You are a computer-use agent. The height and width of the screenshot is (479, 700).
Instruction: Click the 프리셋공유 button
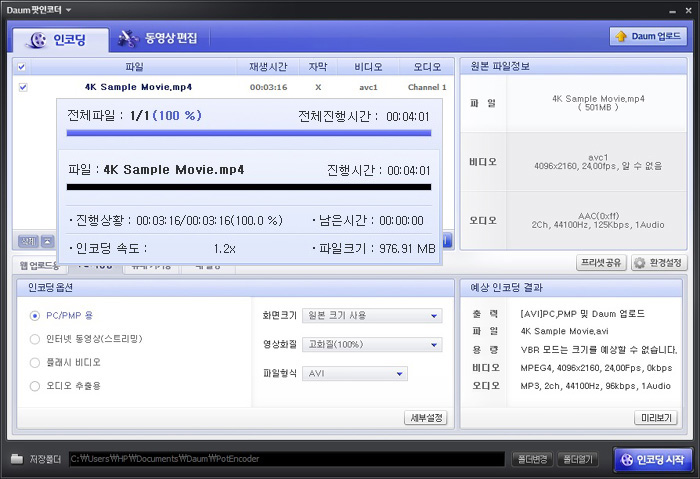[603, 263]
